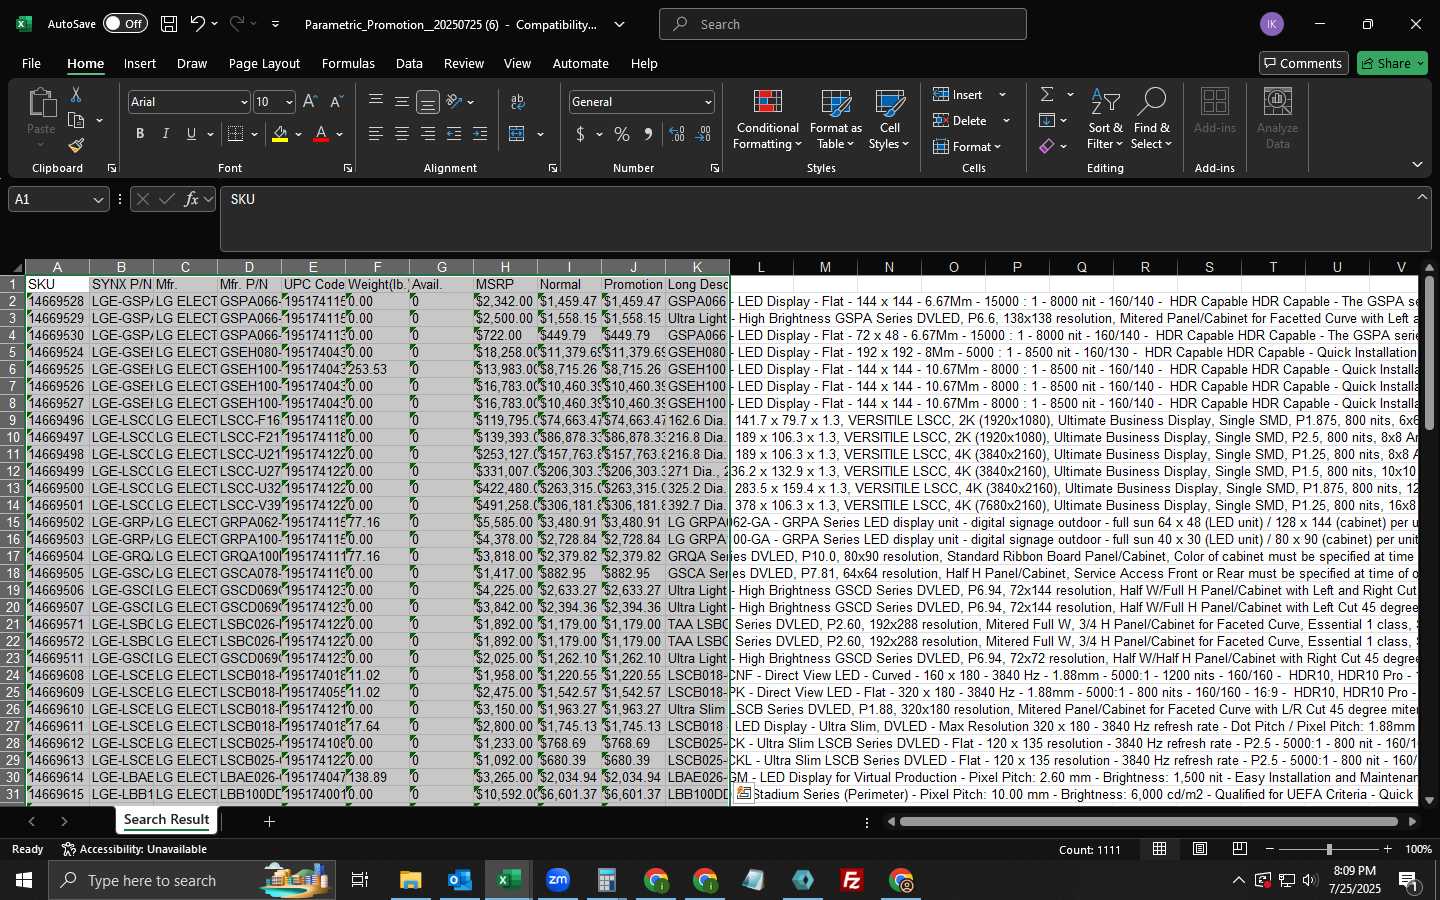Click the Delete cells button
This screenshot has height=900, width=1440.
click(x=960, y=120)
